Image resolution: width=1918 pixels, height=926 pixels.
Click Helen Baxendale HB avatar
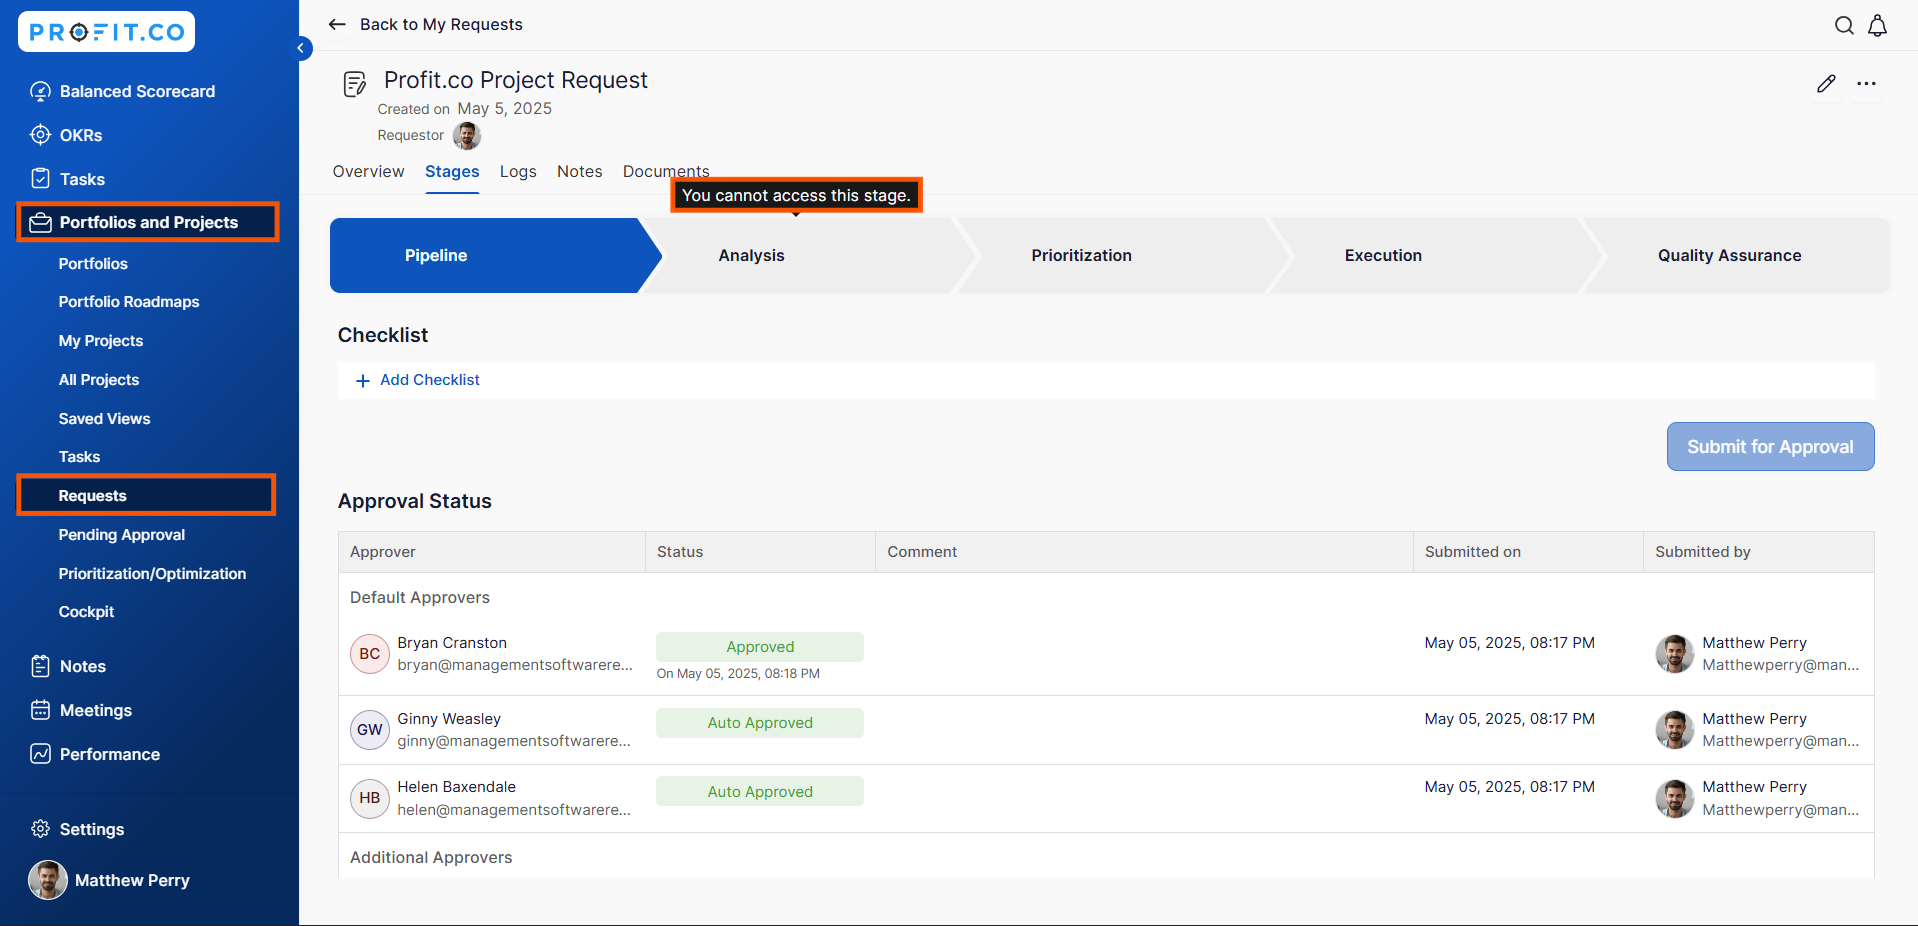[370, 798]
